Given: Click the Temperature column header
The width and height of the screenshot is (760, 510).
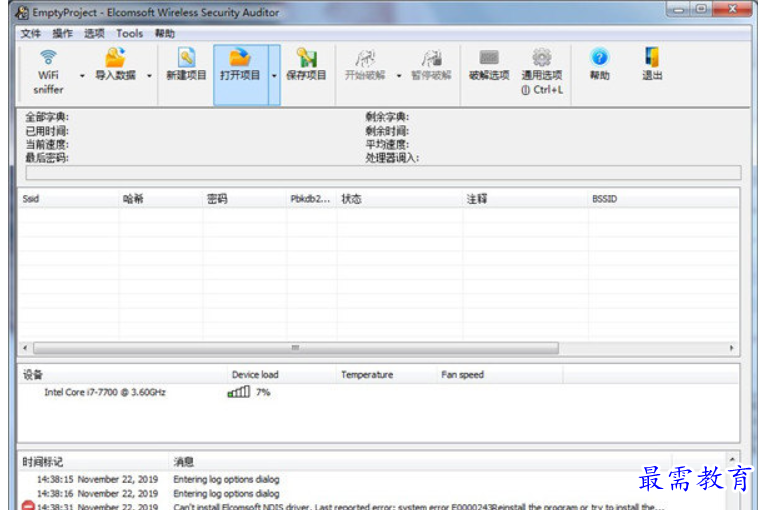Looking at the screenshot, I should point(386,374).
